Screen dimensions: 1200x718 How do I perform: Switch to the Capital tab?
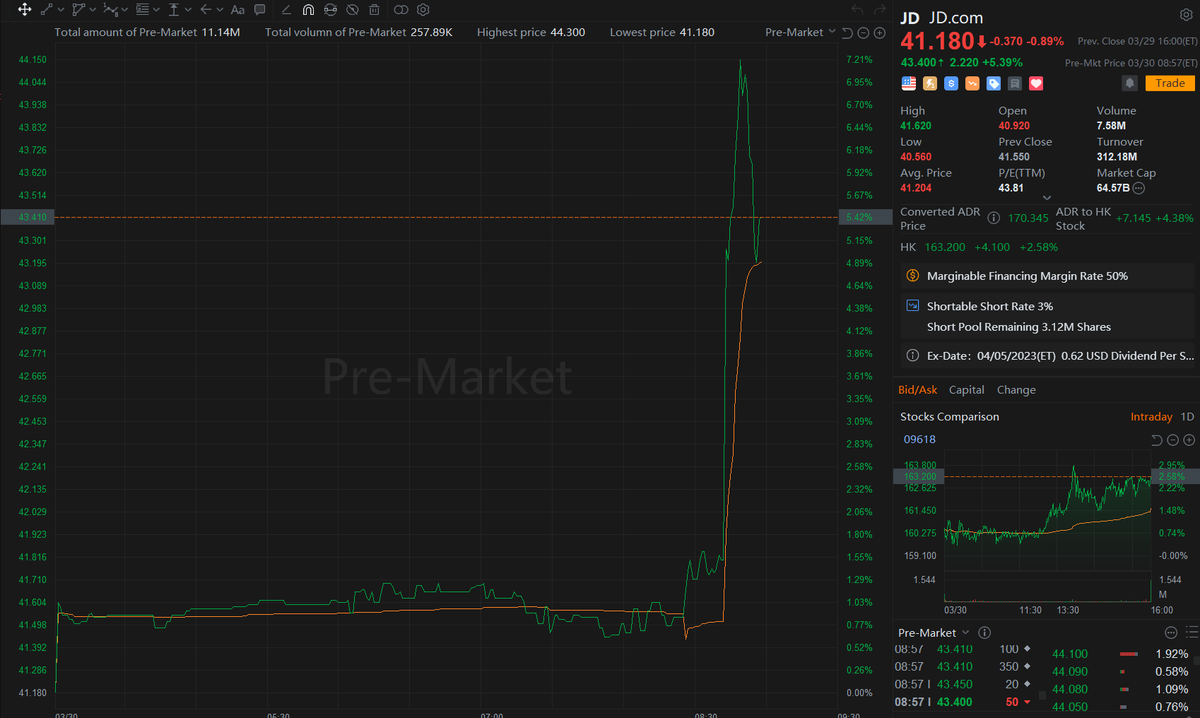(x=966, y=389)
